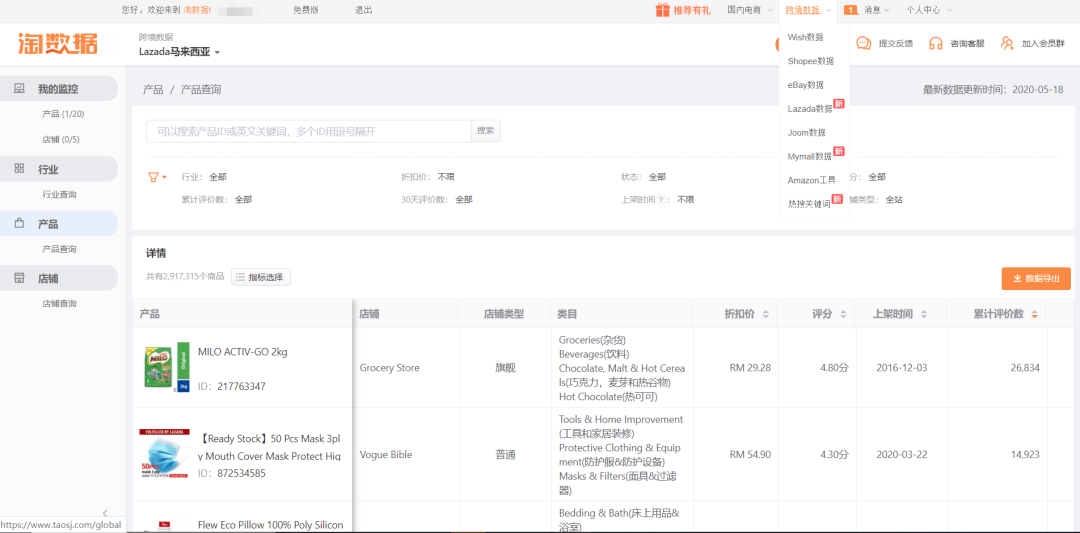The width and height of the screenshot is (1080, 533).
Task: Open 产品 (1/20) under 我的监控
Action: pos(63,114)
